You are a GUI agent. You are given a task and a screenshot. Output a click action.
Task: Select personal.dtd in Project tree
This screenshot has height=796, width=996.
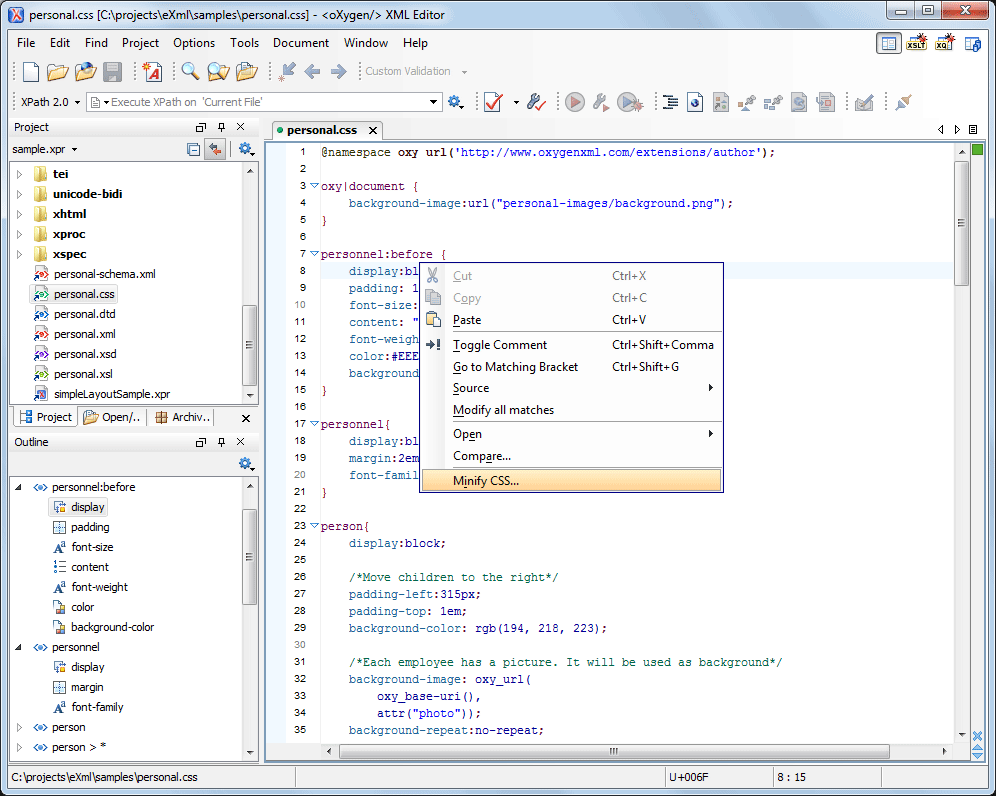point(84,314)
